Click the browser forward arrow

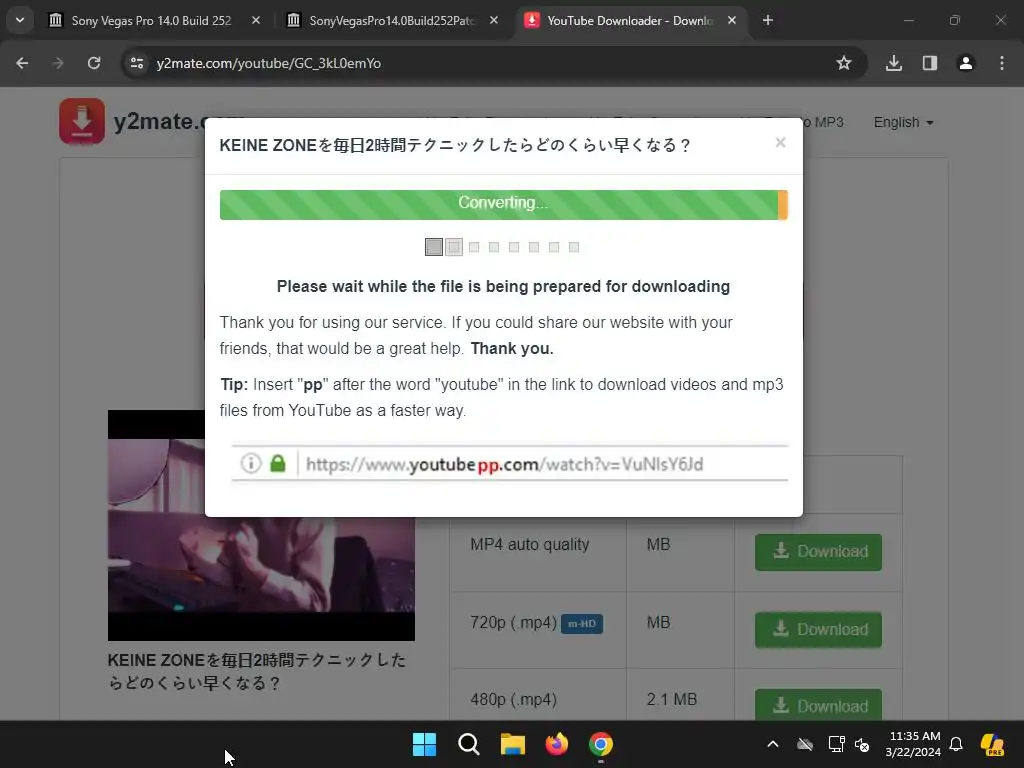(x=58, y=63)
